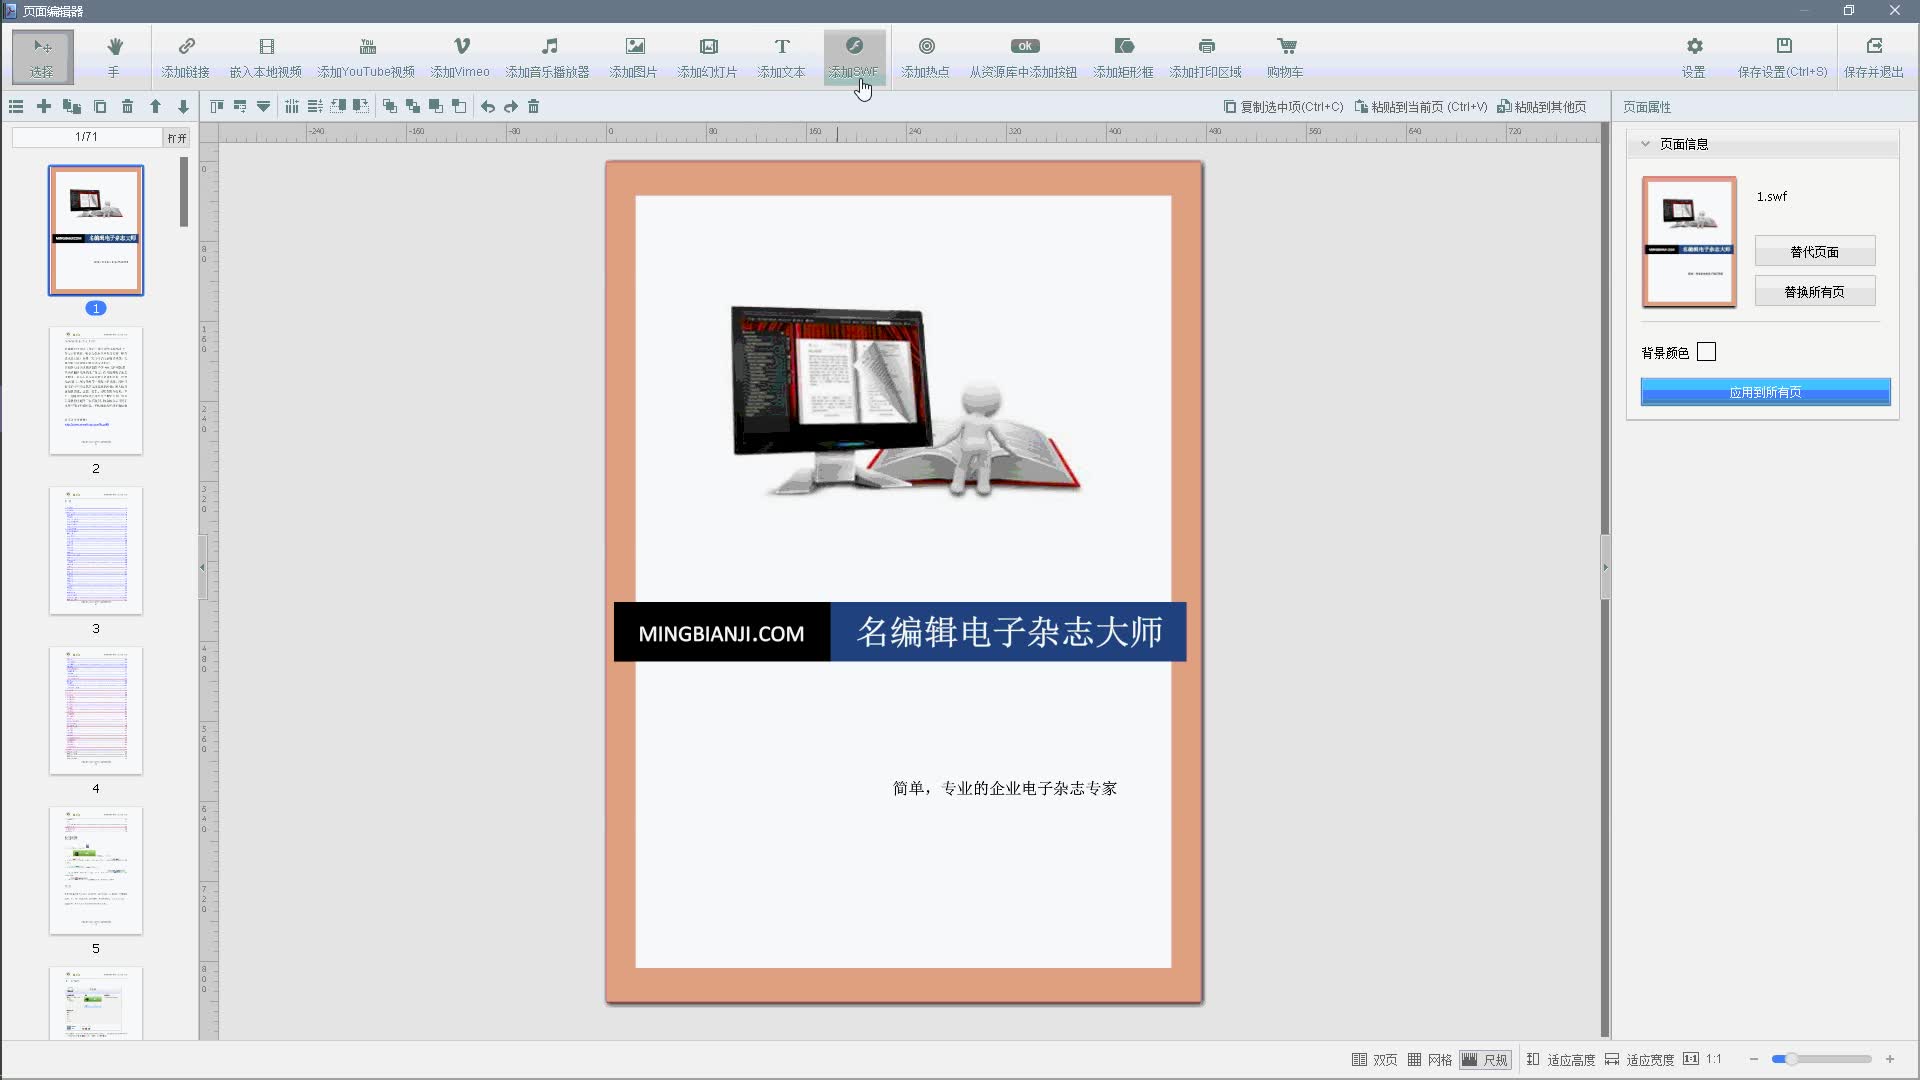This screenshot has width=1920, height=1080.
Task: Click 添加SWF tool
Action: point(854,57)
